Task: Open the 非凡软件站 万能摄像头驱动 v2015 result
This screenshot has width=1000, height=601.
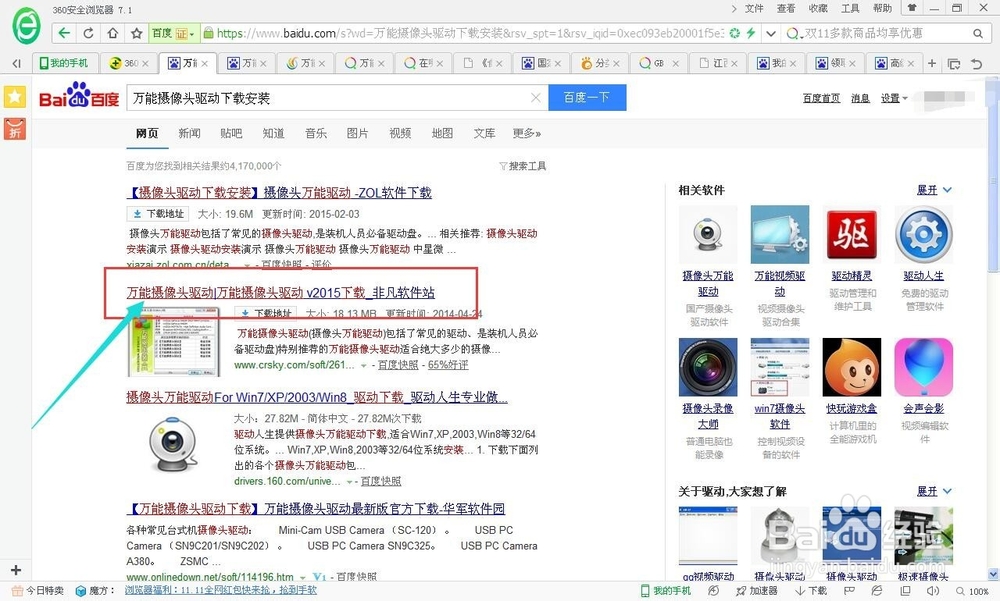Action: pyautogui.click(x=281, y=292)
